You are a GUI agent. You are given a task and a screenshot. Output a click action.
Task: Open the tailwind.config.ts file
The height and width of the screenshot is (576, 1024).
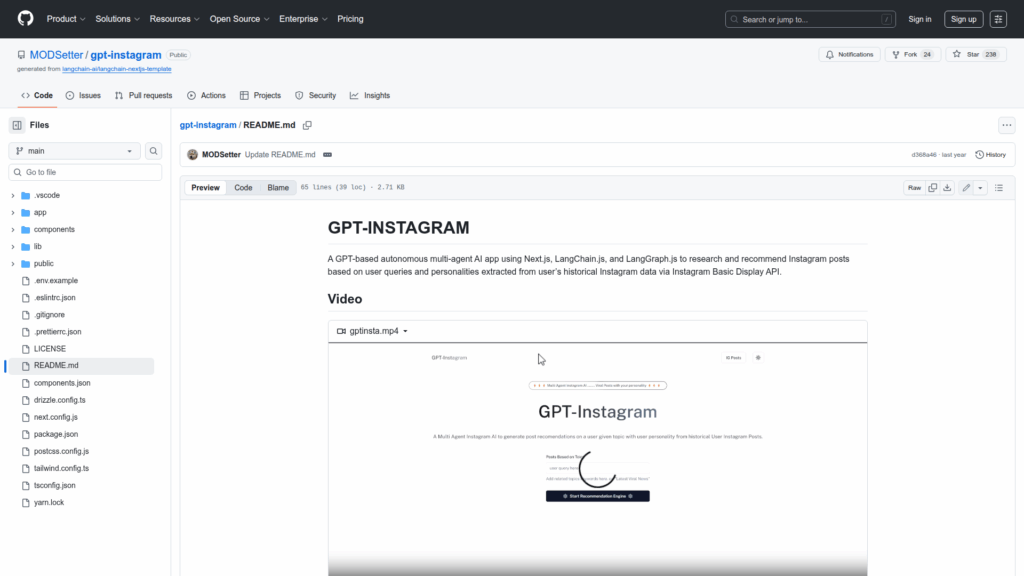(x=61, y=468)
